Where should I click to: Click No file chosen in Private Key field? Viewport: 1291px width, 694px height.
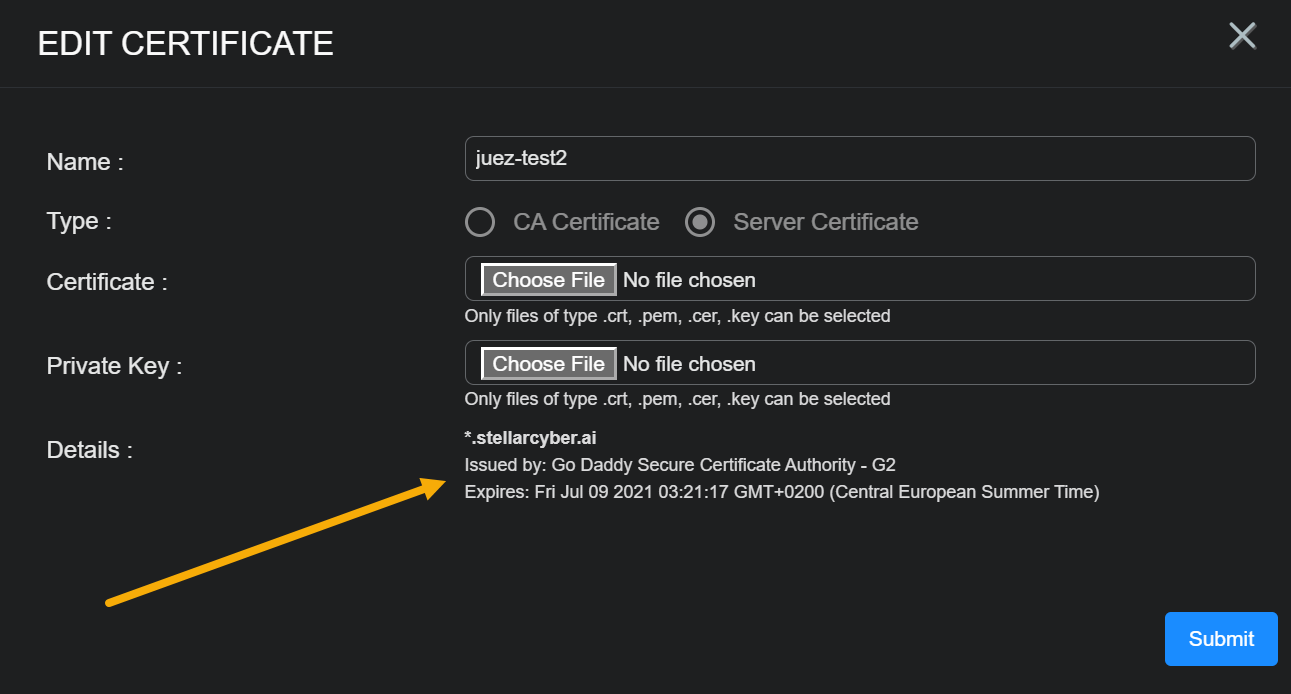tap(689, 364)
